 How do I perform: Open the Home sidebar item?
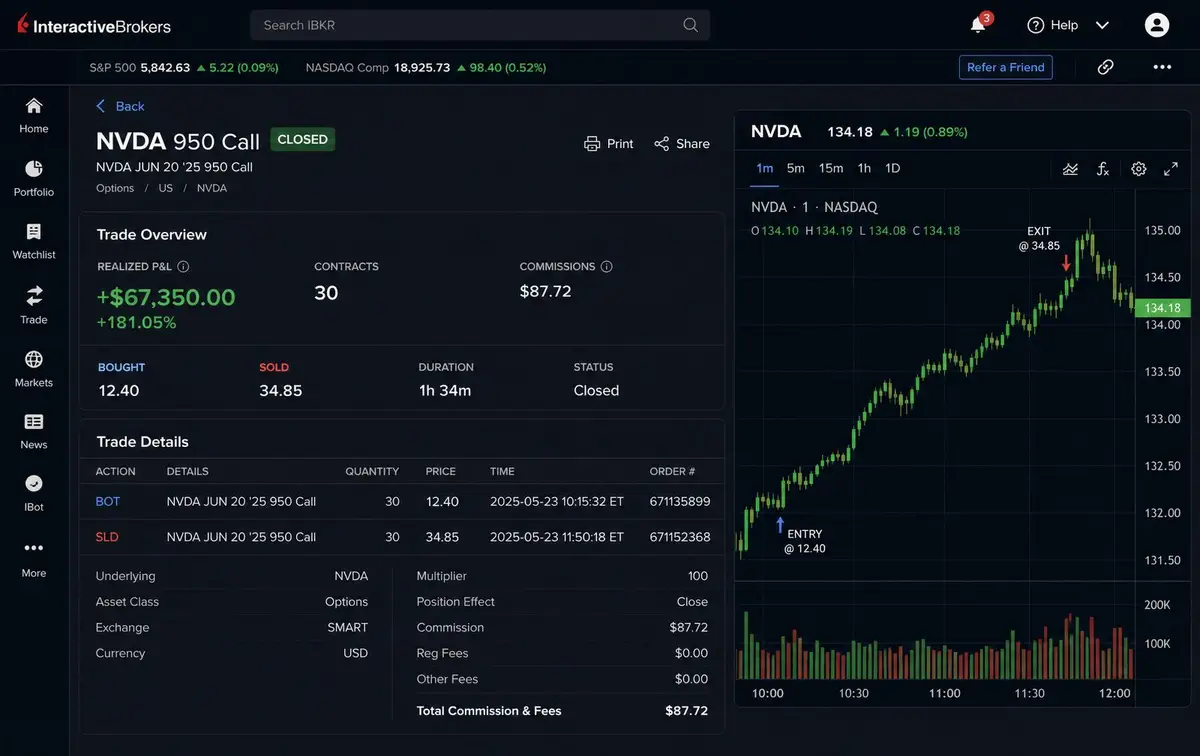click(34, 115)
